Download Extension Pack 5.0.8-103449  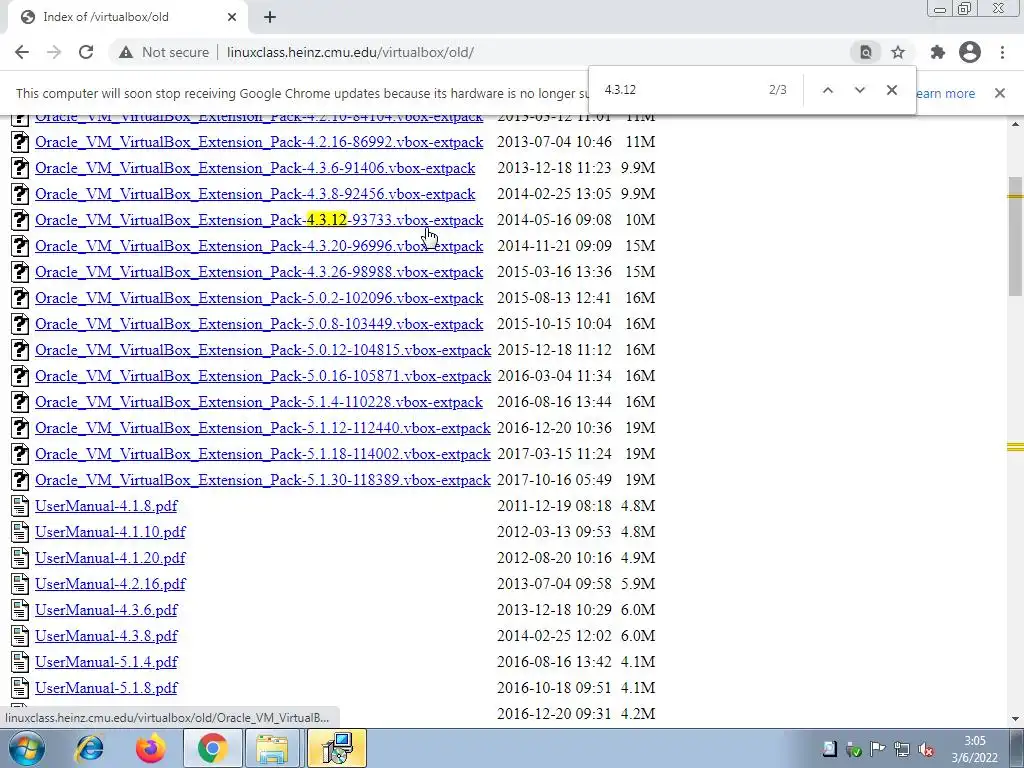pos(259,324)
